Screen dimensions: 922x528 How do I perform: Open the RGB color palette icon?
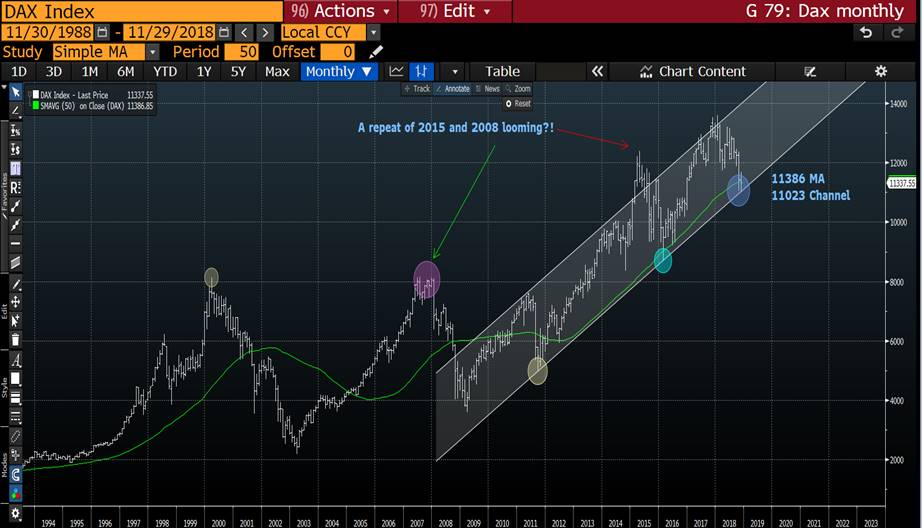(15, 493)
